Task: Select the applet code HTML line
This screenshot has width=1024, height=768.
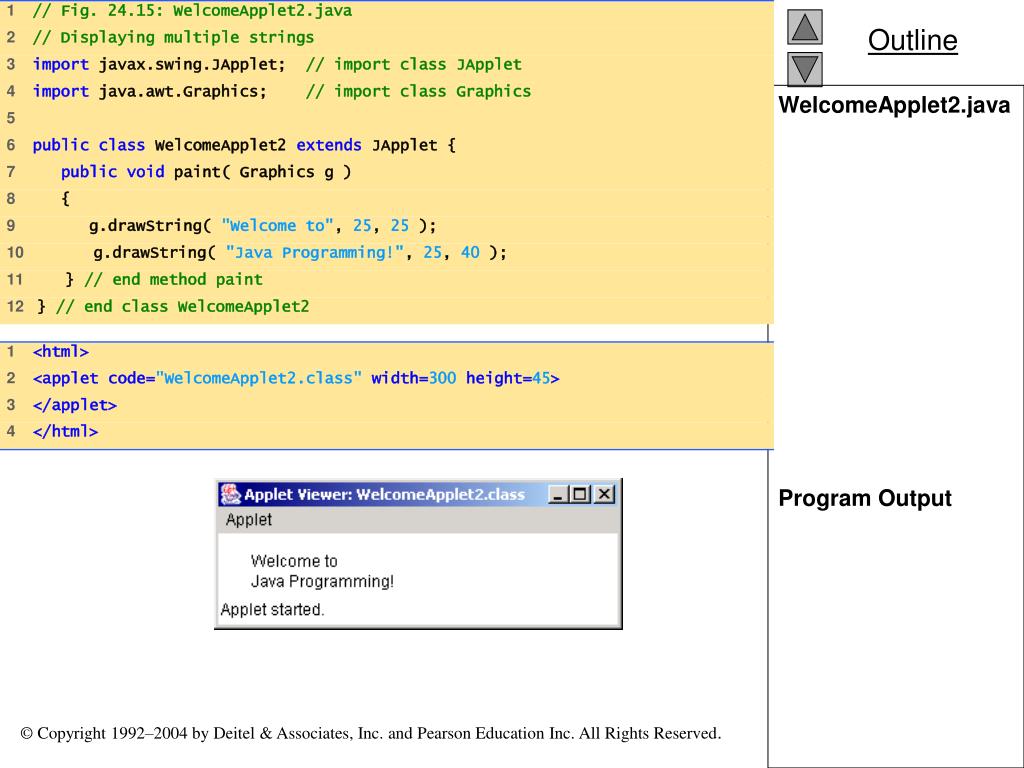Action: (x=295, y=378)
